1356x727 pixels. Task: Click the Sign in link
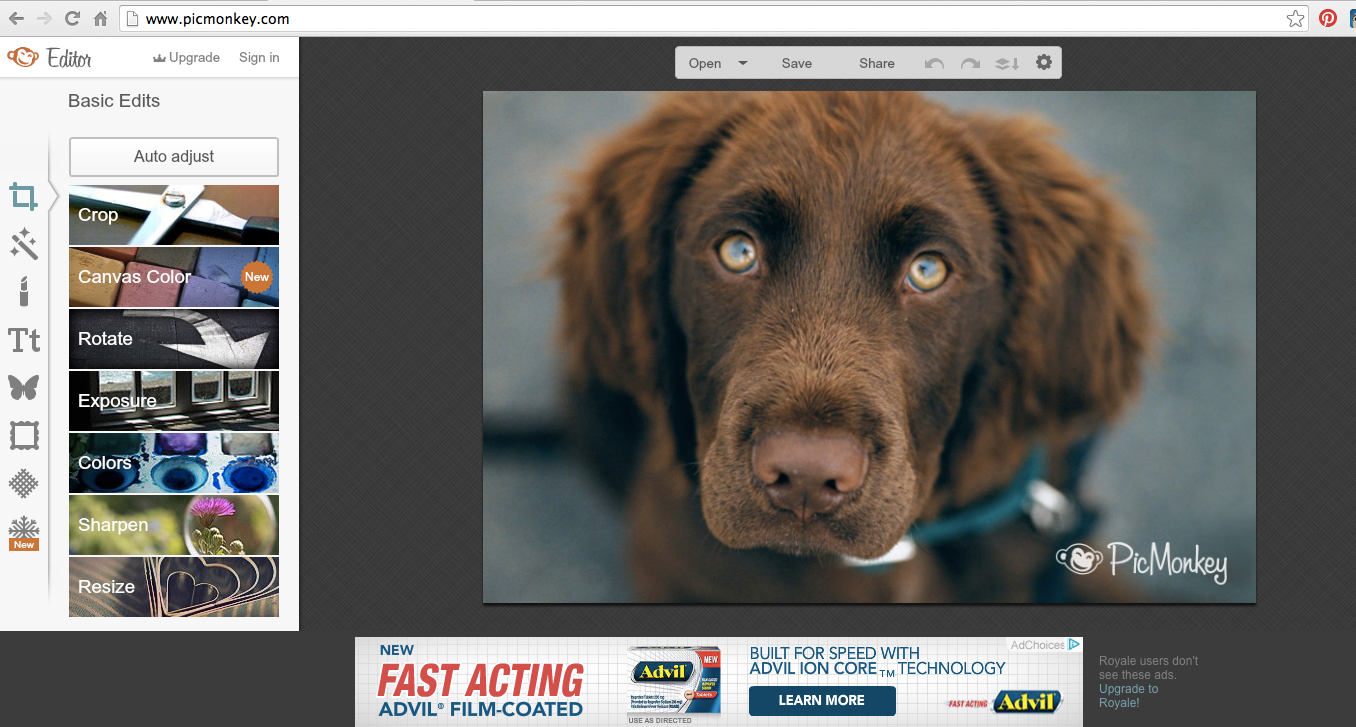tap(259, 58)
